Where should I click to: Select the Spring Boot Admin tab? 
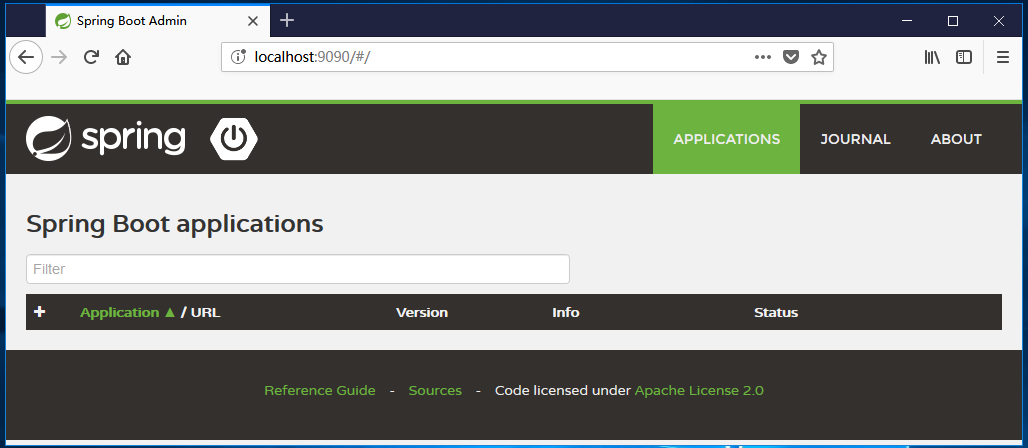point(157,21)
